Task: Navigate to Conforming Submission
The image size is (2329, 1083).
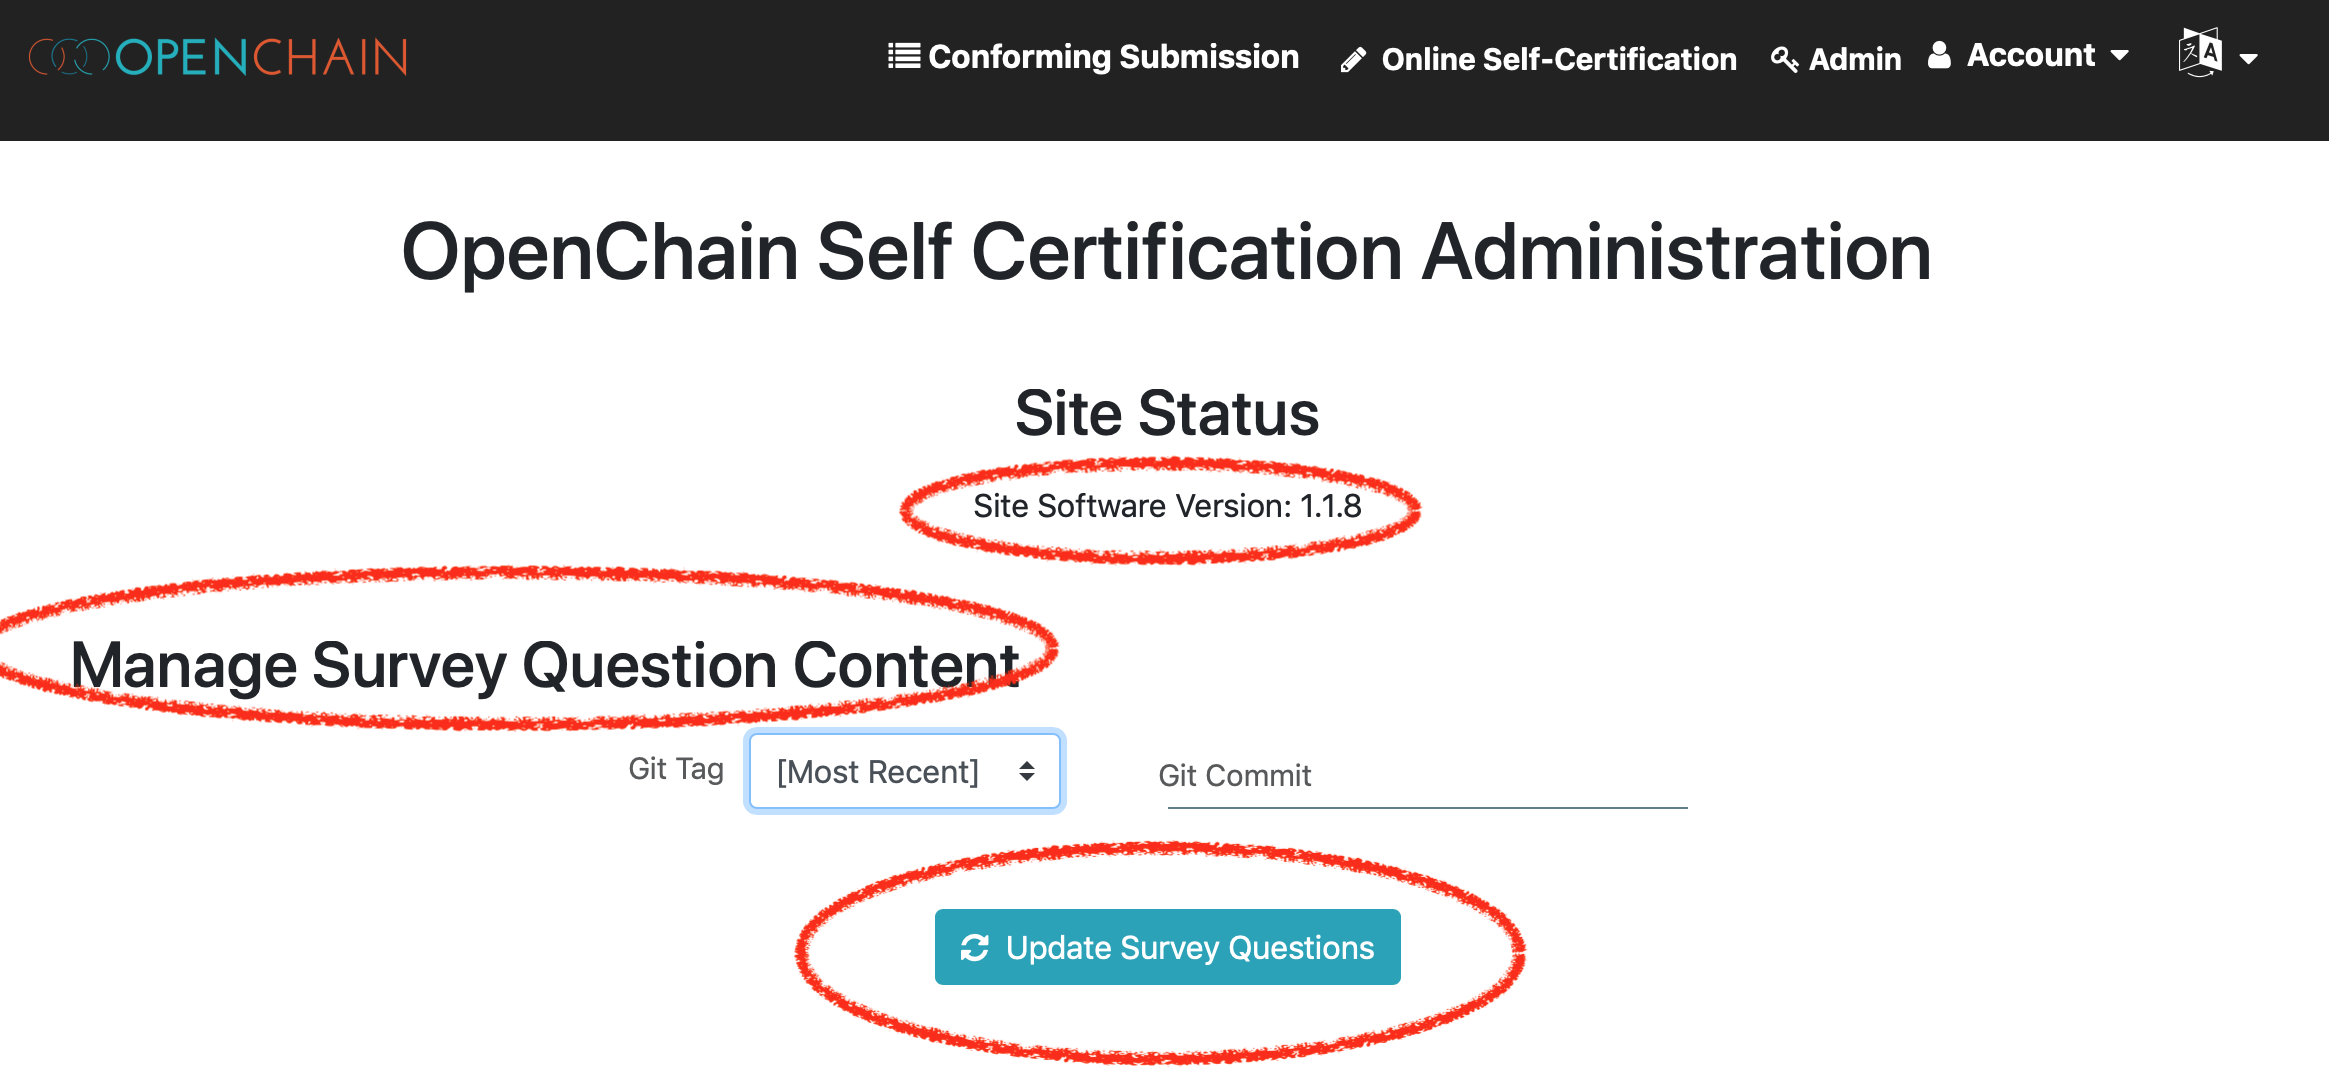Action: point(1112,57)
